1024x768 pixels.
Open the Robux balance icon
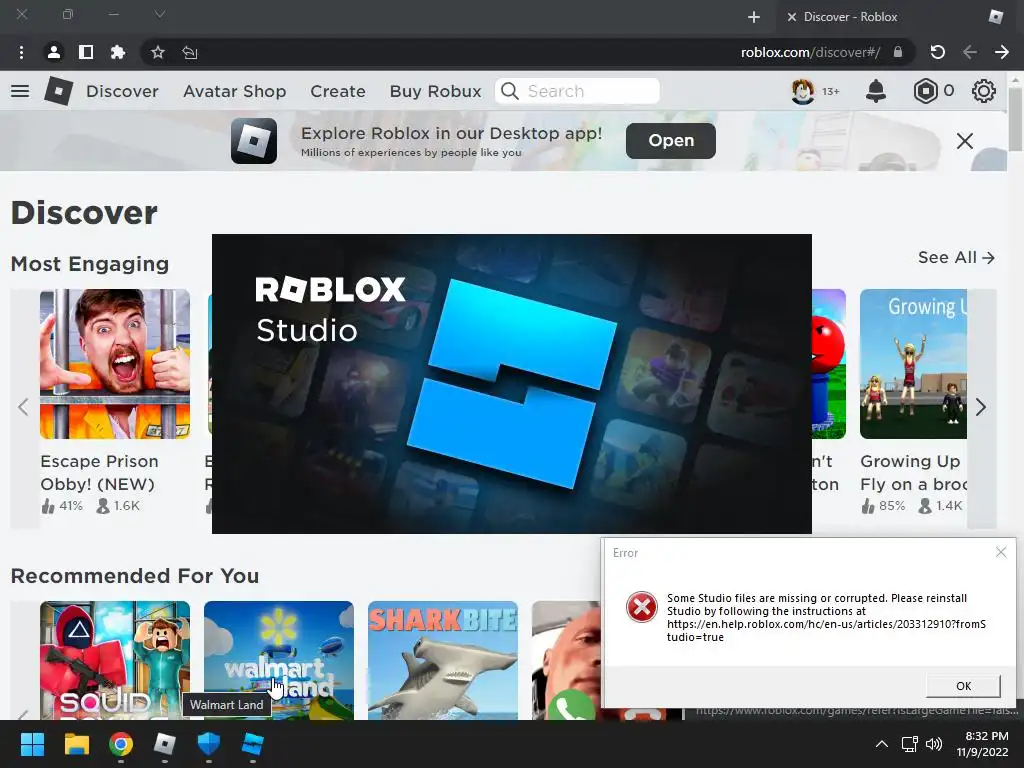coord(925,91)
